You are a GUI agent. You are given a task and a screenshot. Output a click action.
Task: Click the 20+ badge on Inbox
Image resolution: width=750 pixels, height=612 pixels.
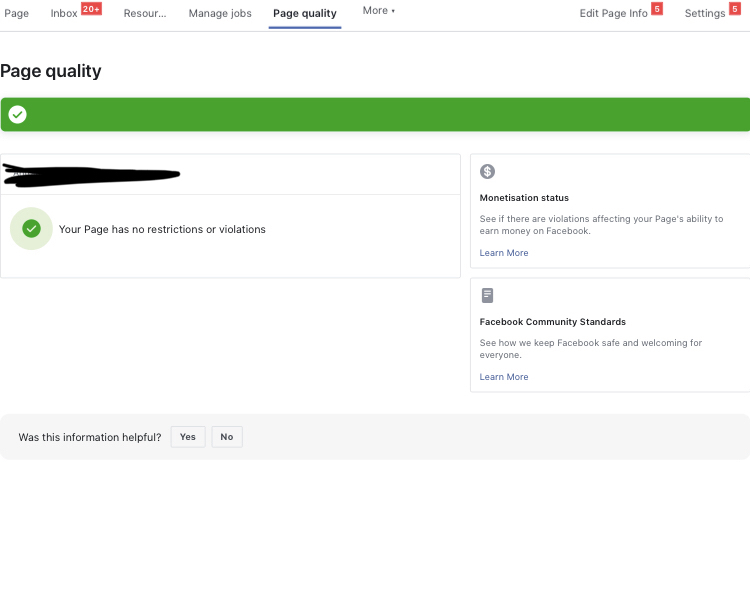tap(91, 9)
